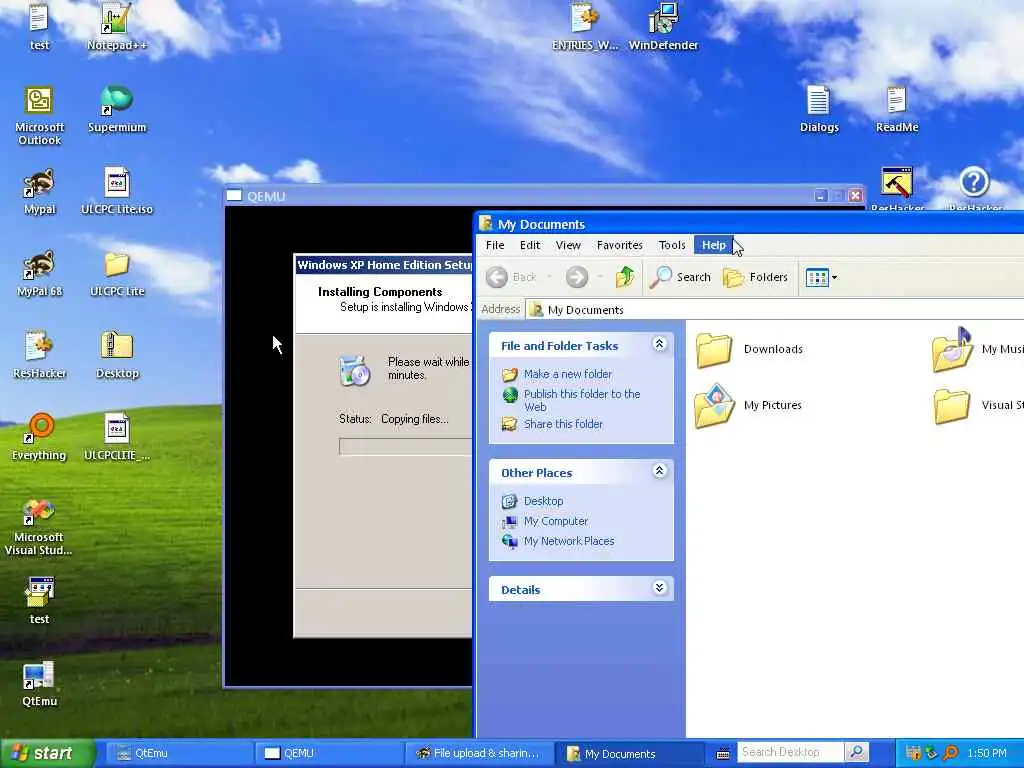Open ResHacker help file icon

[975, 189]
